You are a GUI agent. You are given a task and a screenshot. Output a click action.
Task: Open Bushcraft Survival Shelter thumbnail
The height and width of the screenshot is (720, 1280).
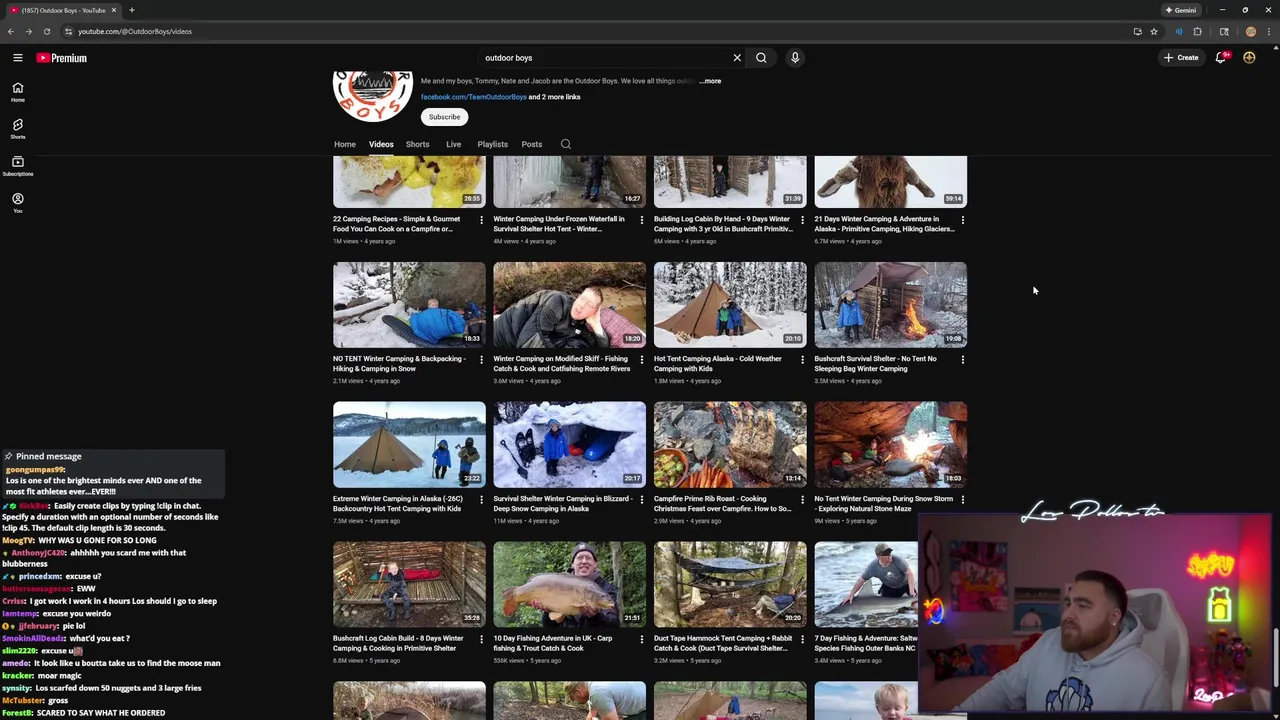[x=890, y=305]
